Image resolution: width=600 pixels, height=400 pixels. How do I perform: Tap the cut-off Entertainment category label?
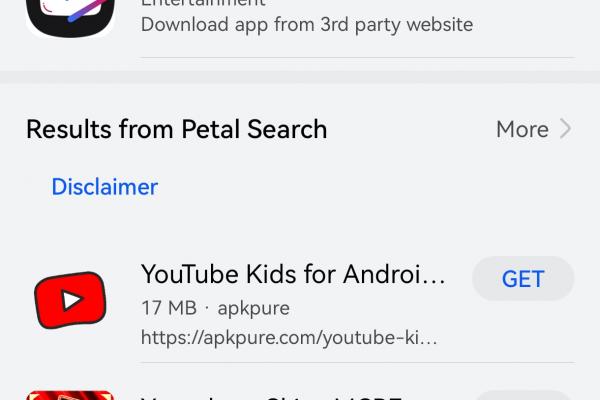pos(203,3)
